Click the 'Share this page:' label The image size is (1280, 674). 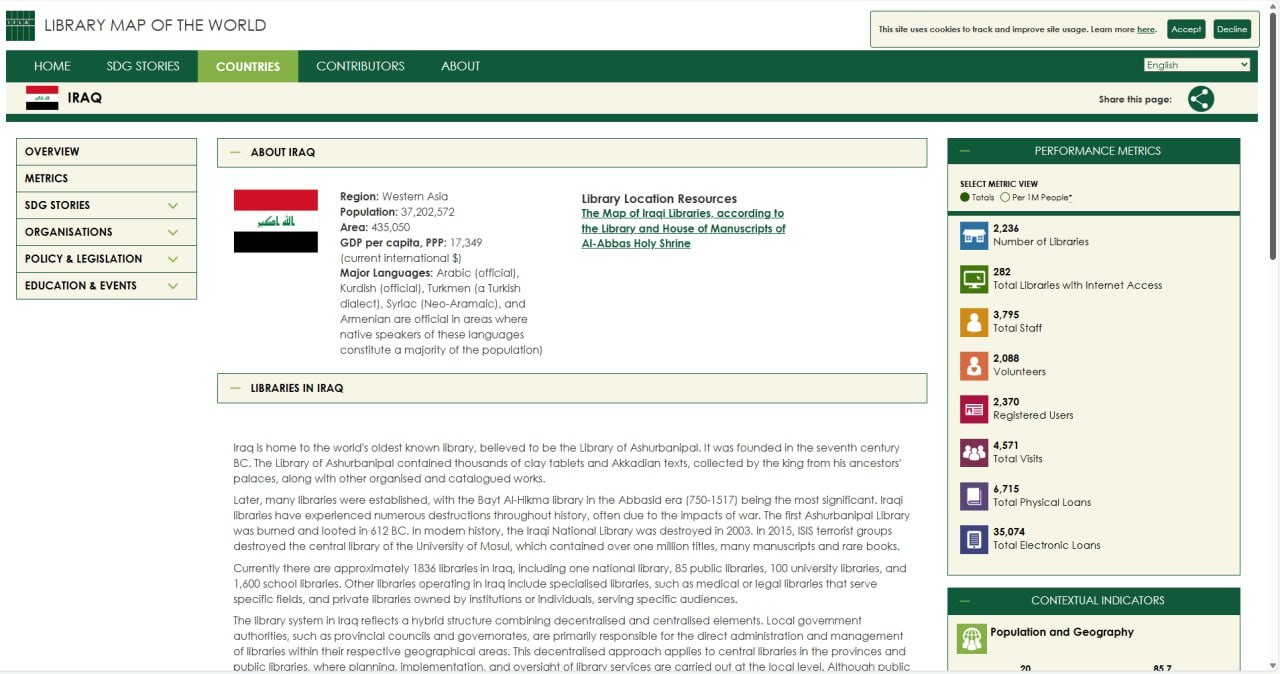(1135, 99)
